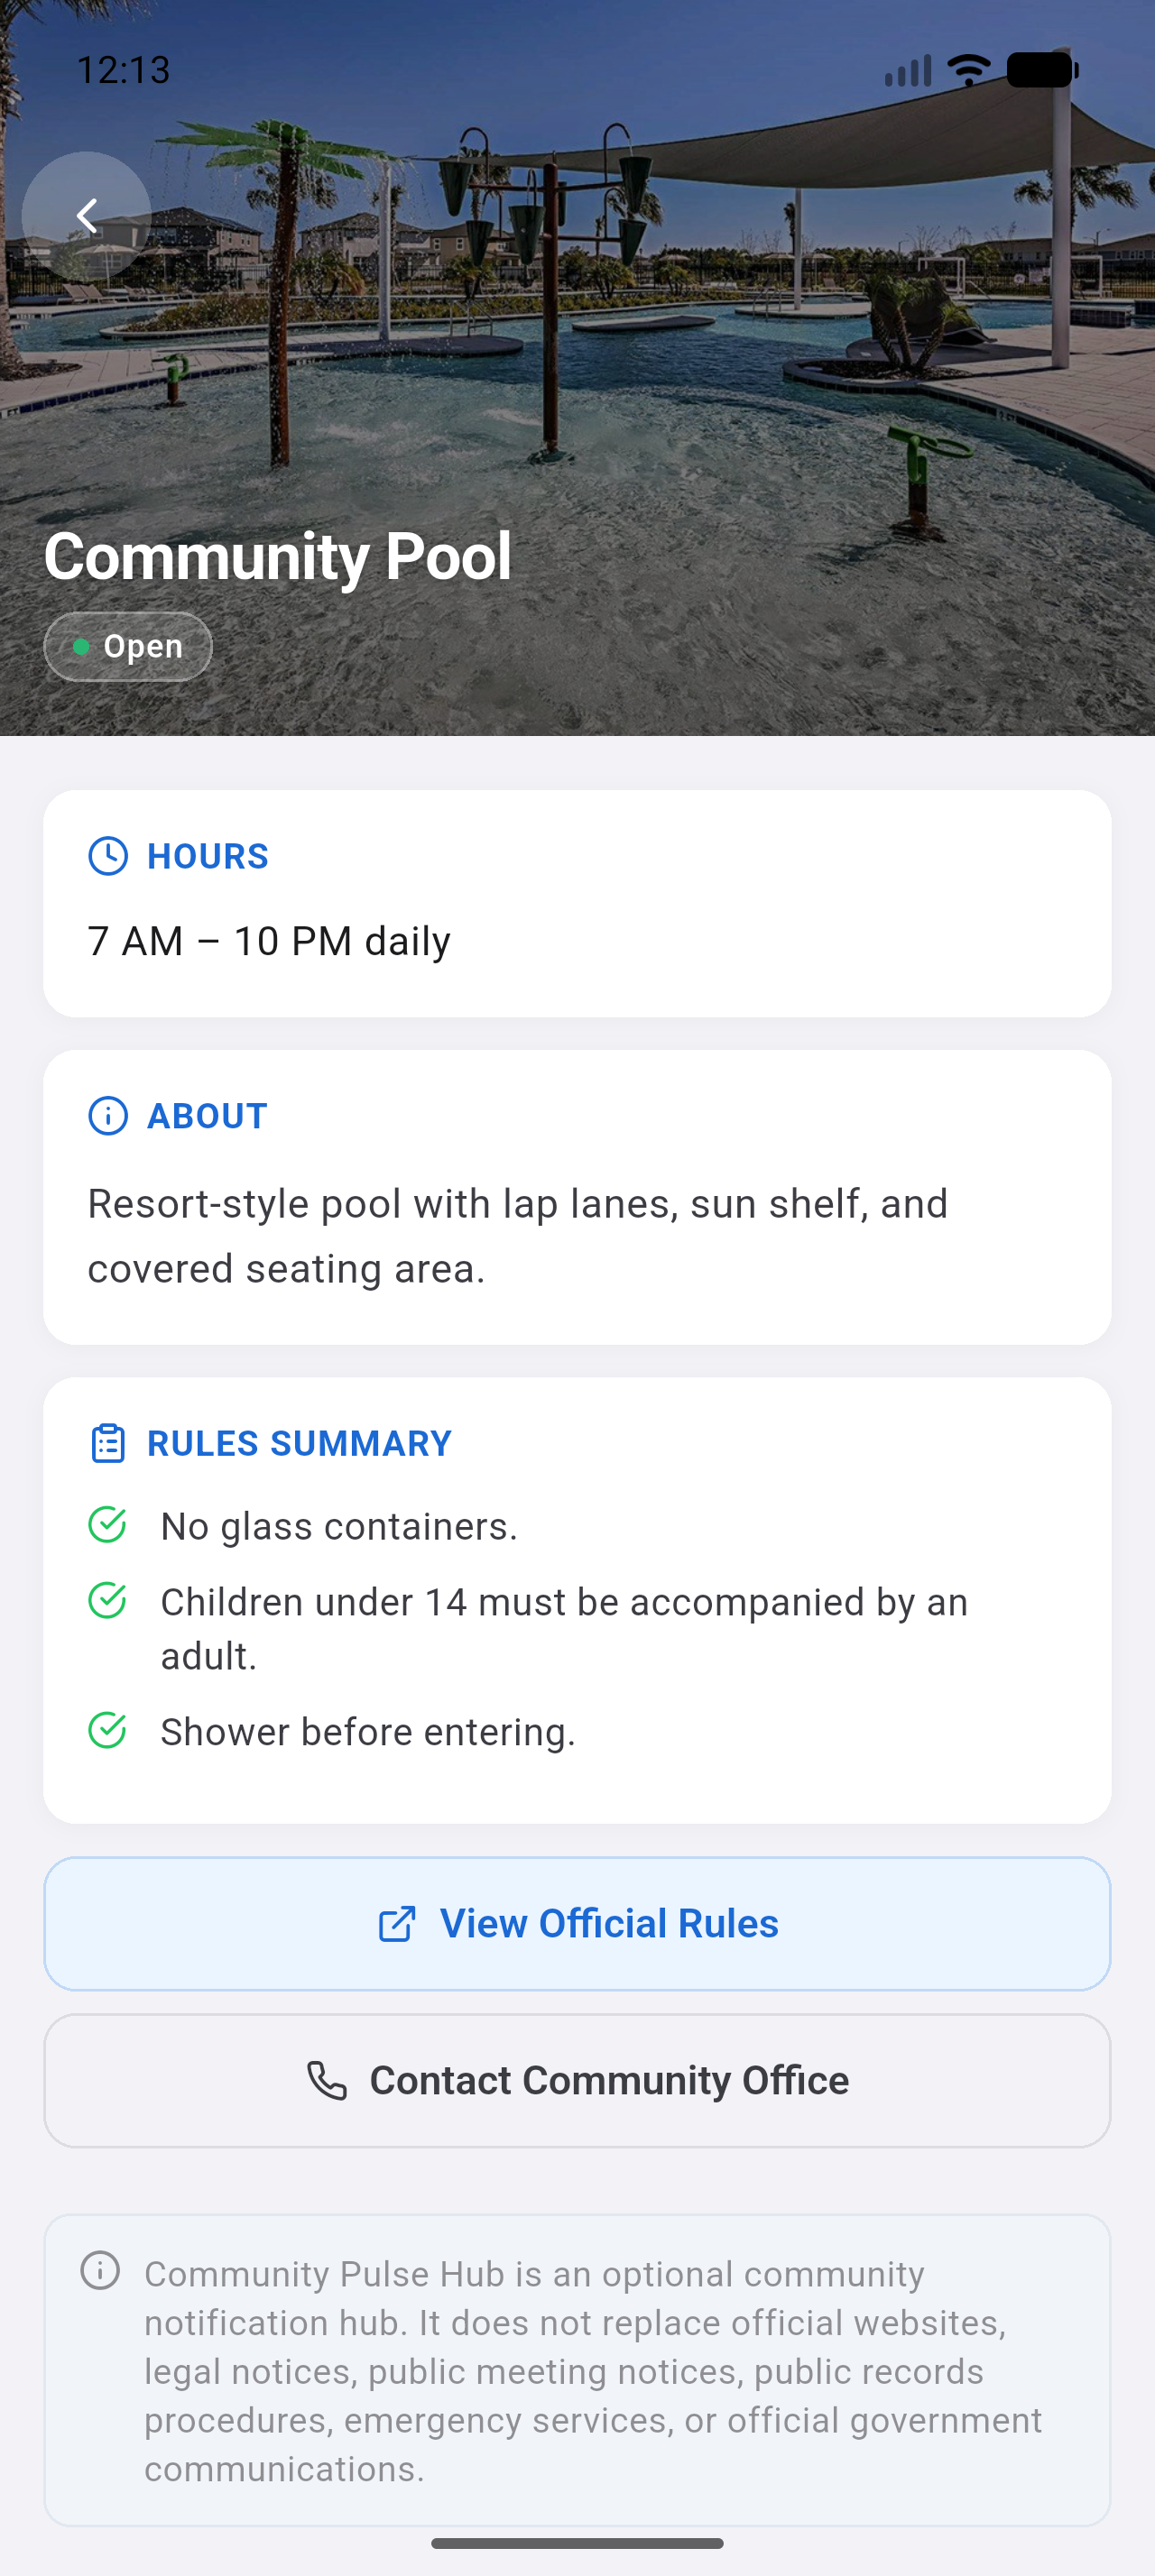Viewport: 1155px width, 2576px height.
Task: Click the gray info icon in the disclaimer
Action: pos(100,2270)
